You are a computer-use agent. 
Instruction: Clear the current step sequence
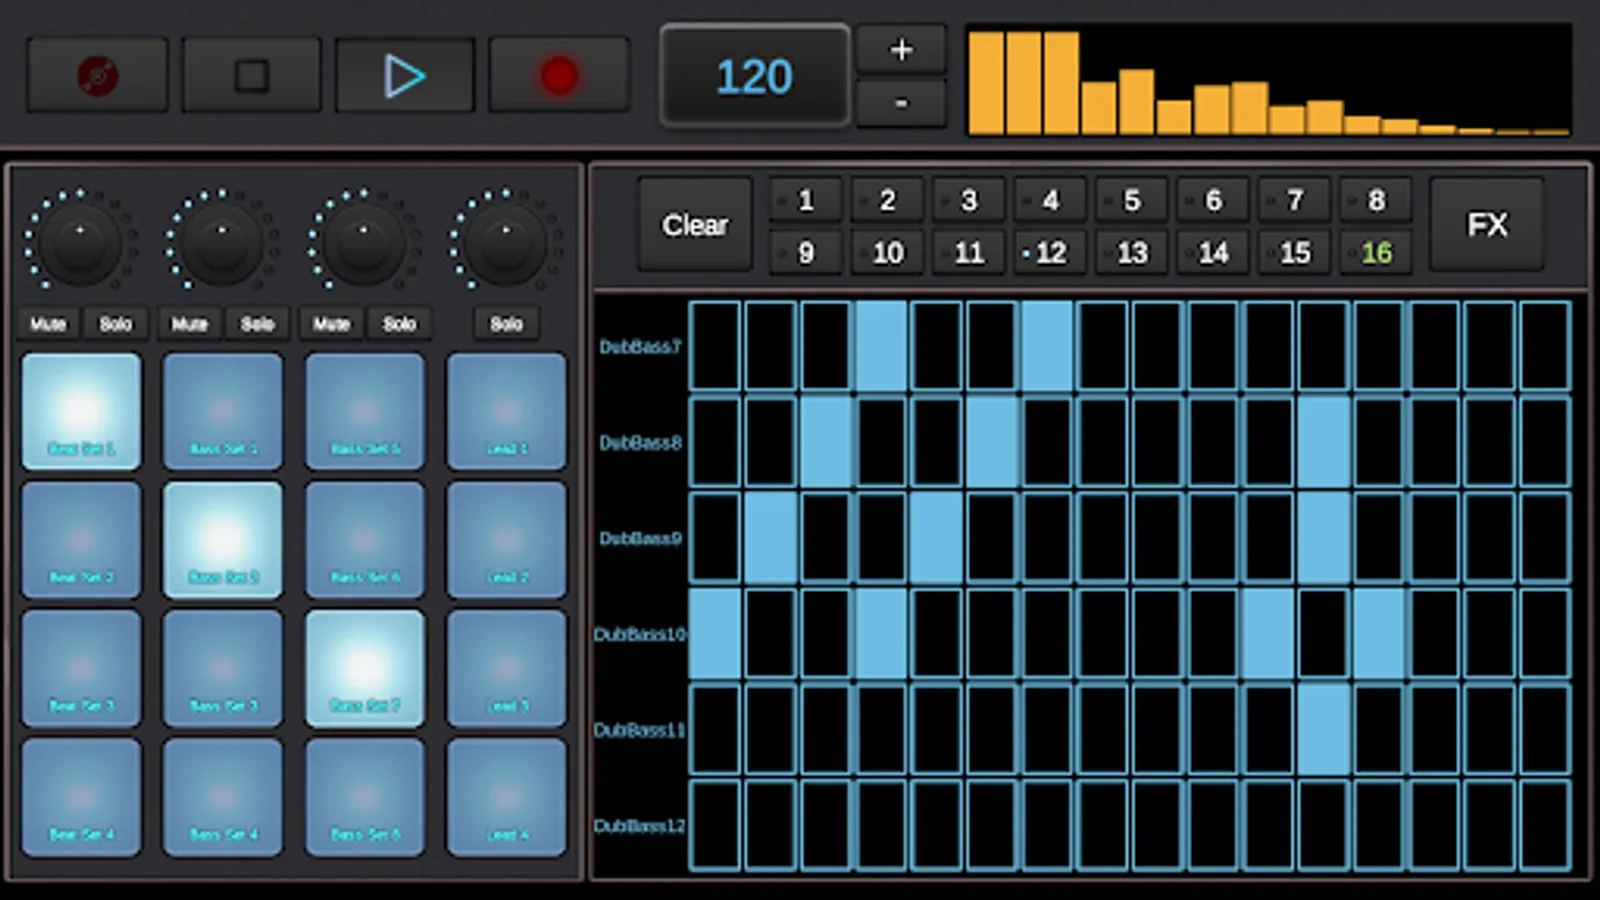point(694,224)
